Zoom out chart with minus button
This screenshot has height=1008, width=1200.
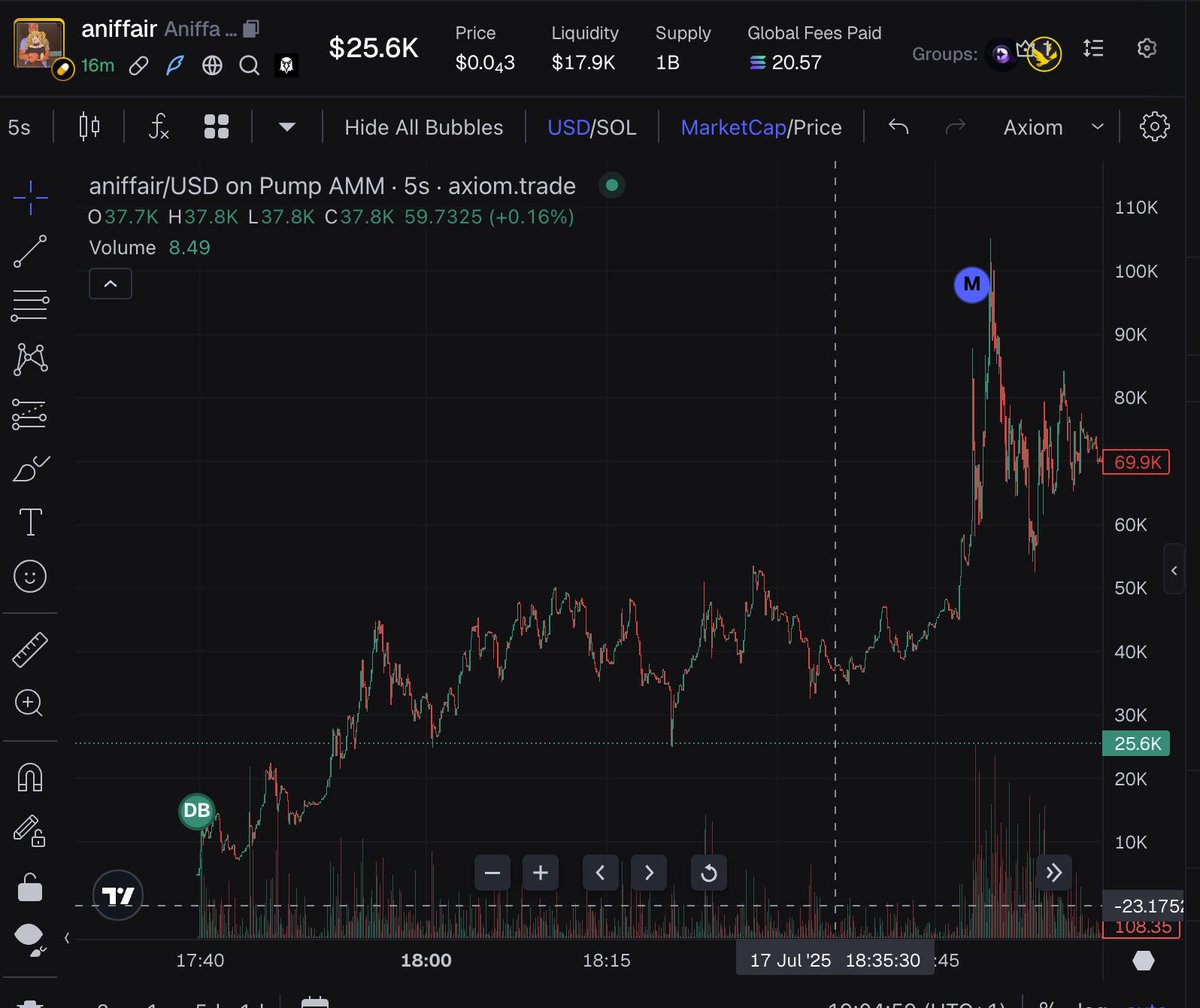click(x=492, y=873)
